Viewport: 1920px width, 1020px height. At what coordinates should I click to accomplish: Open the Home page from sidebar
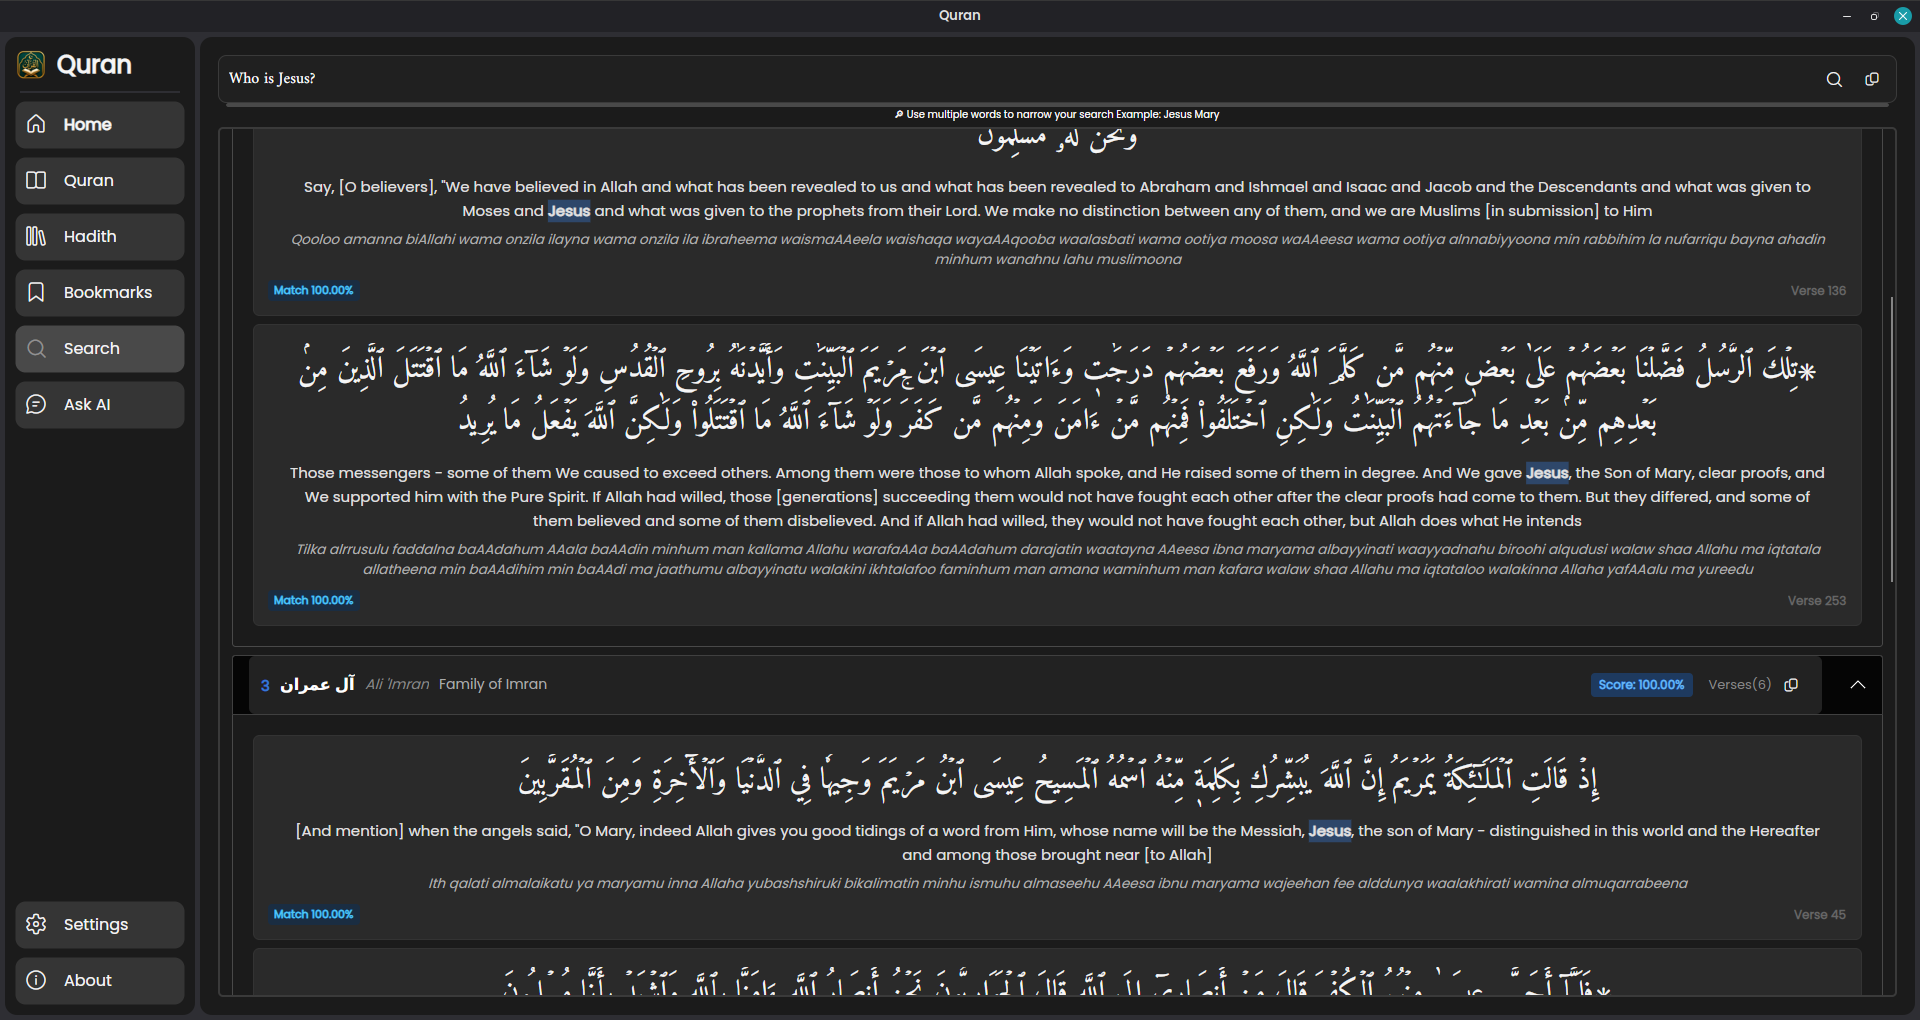[100, 125]
